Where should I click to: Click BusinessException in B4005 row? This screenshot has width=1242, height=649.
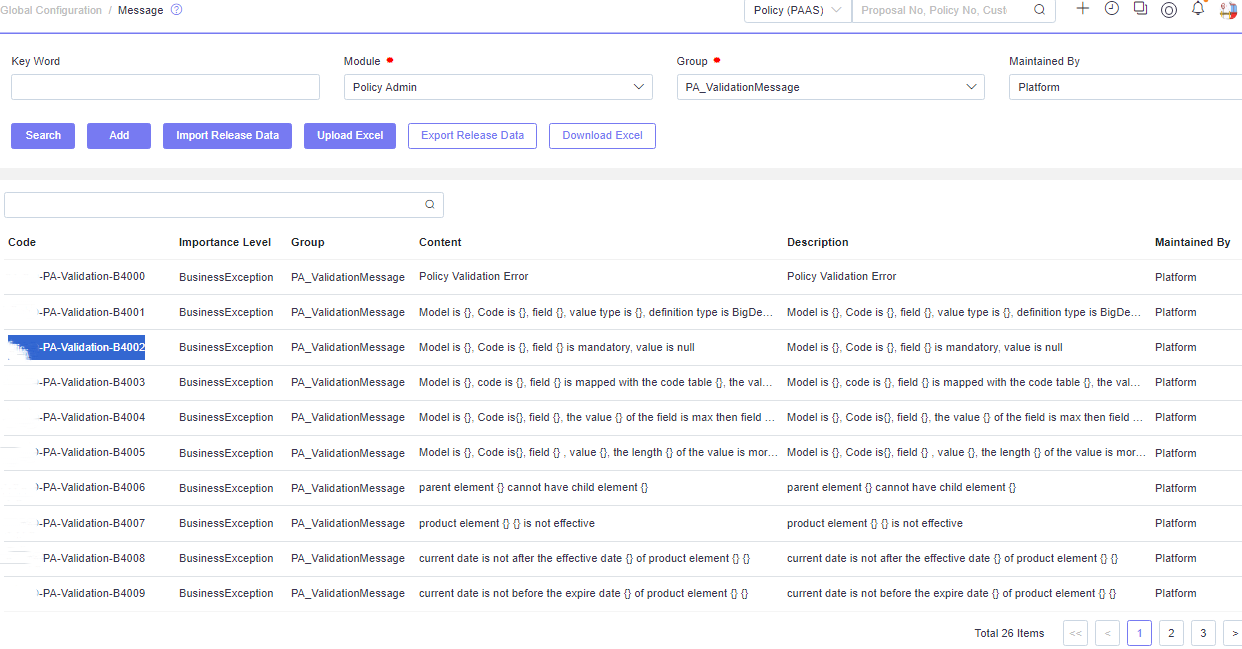tap(226, 453)
